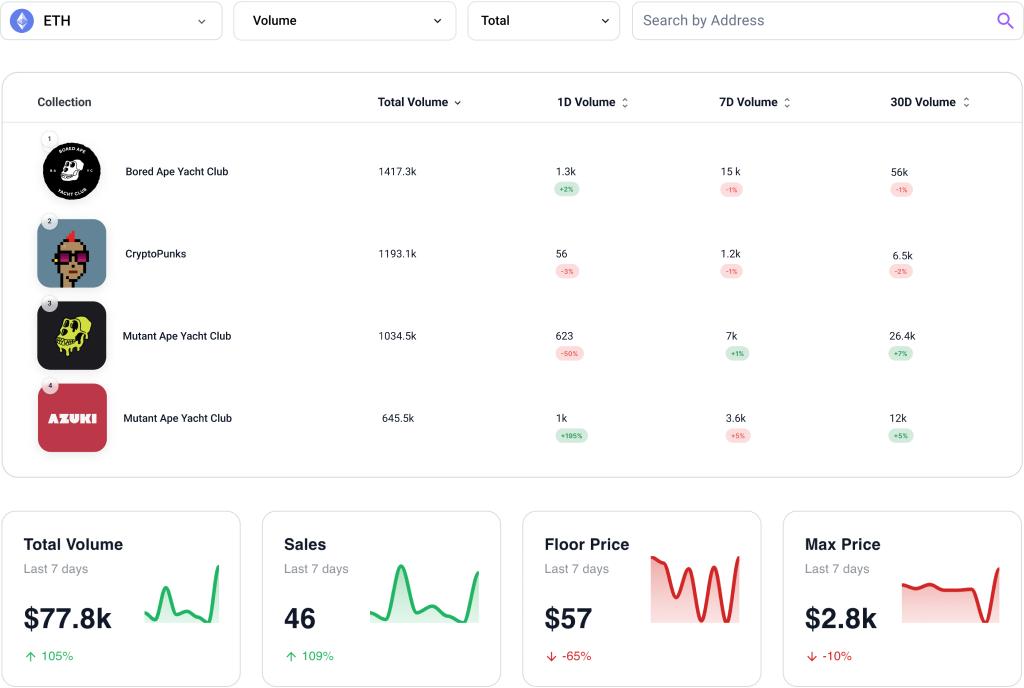Click the $57 floor price figure

coord(568,618)
